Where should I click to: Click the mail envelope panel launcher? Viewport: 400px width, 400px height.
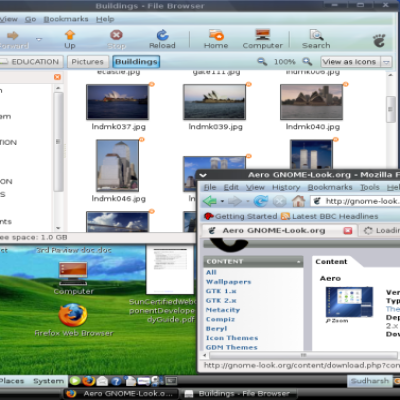102,381
